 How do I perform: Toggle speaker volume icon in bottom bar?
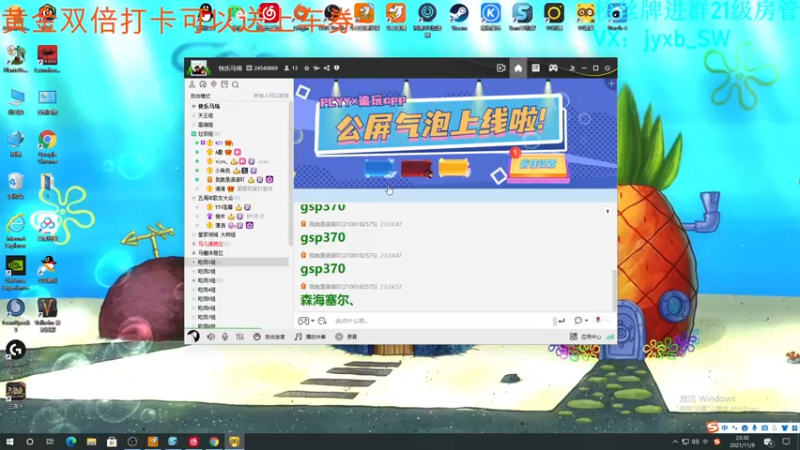coord(211,337)
